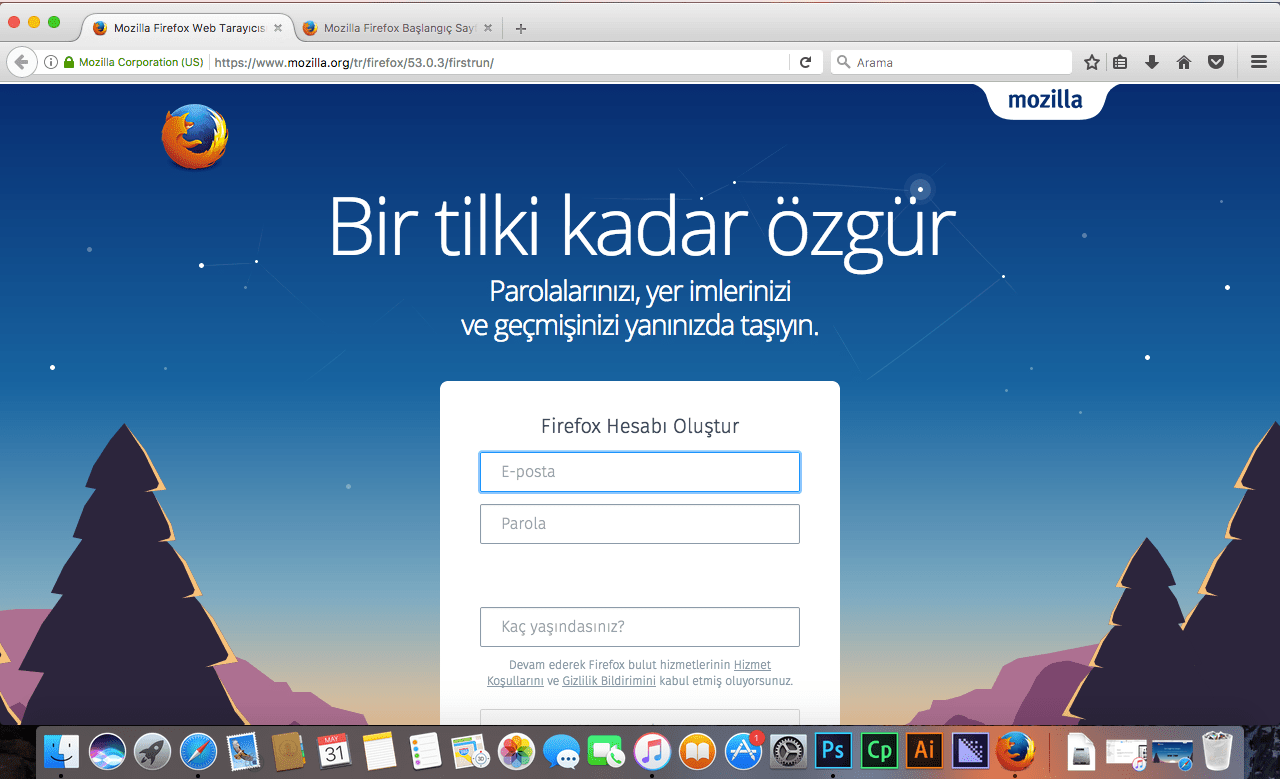This screenshot has height=779, width=1280.
Task: Open the yellow Notes app in Dock
Action: pos(380,751)
